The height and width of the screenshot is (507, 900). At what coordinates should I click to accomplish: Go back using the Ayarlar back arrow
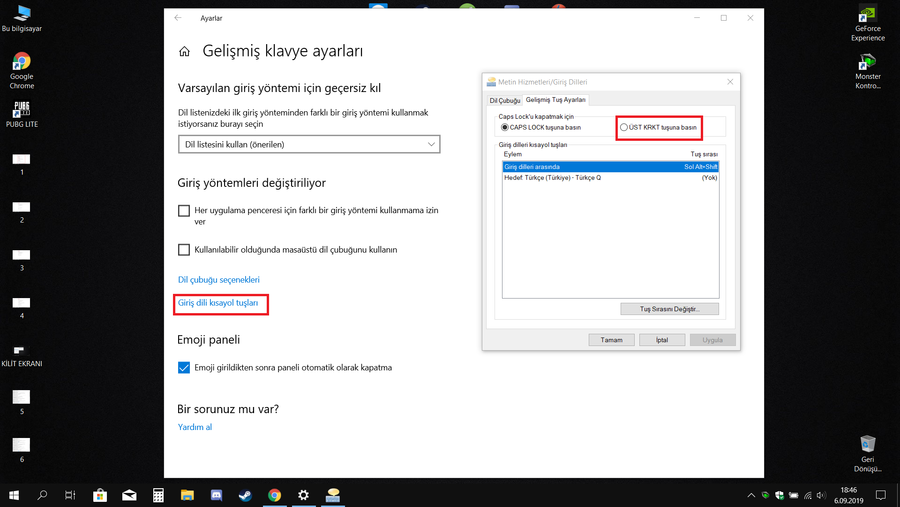(178, 18)
